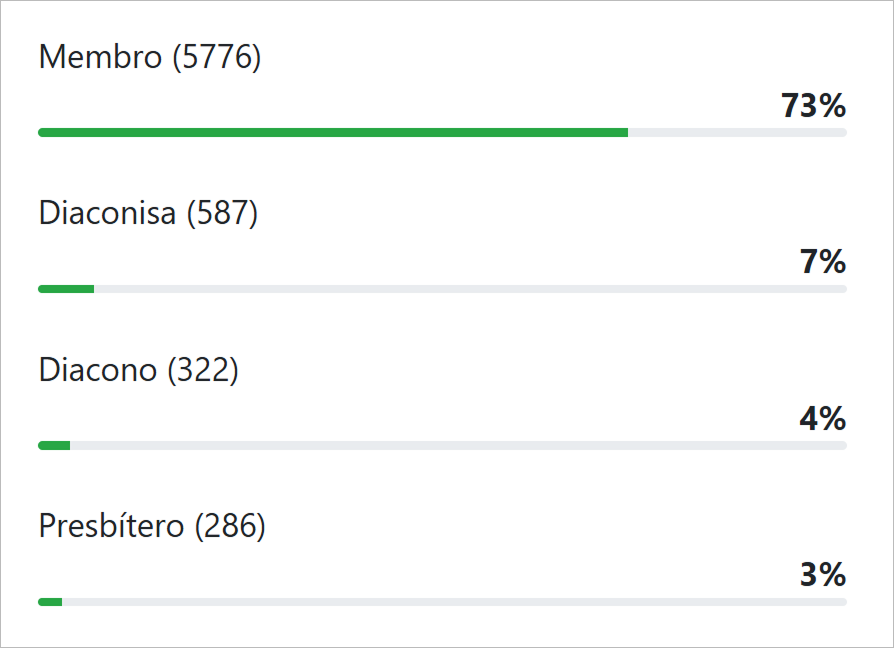Click the gray unfilled part of Diacono bar

pos(458,445)
